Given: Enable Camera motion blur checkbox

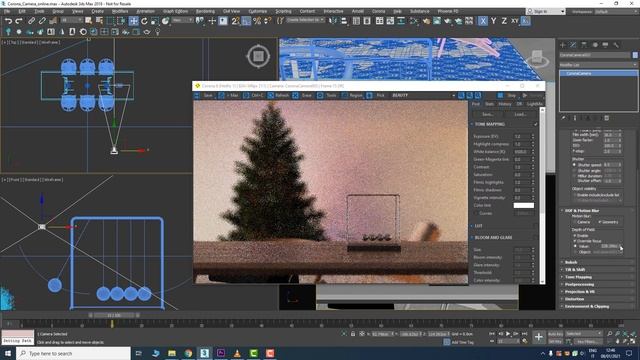Looking at the screenshot, I should [575, 222].
